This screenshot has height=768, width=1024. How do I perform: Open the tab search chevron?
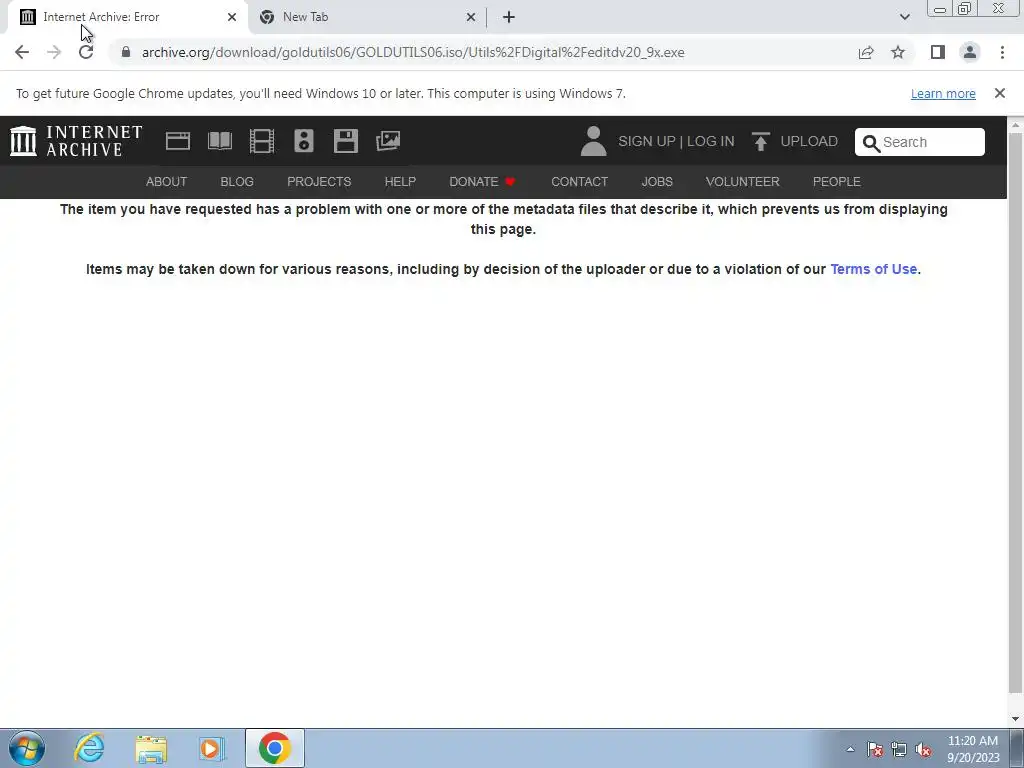[x=904, y=17]
